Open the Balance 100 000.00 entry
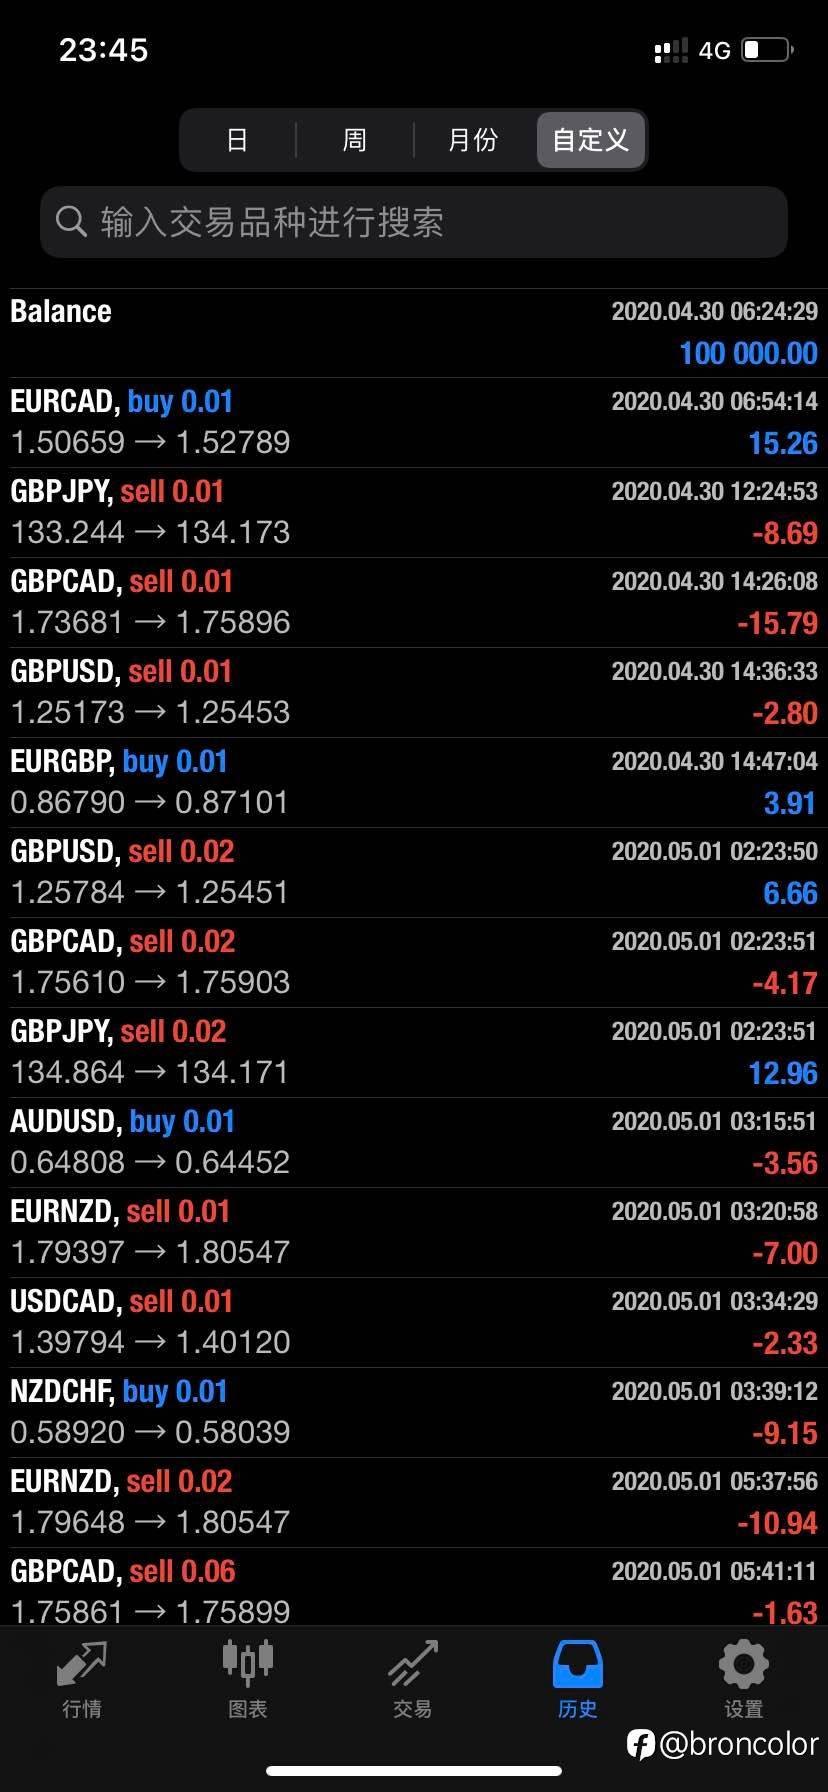 [414, 333]
